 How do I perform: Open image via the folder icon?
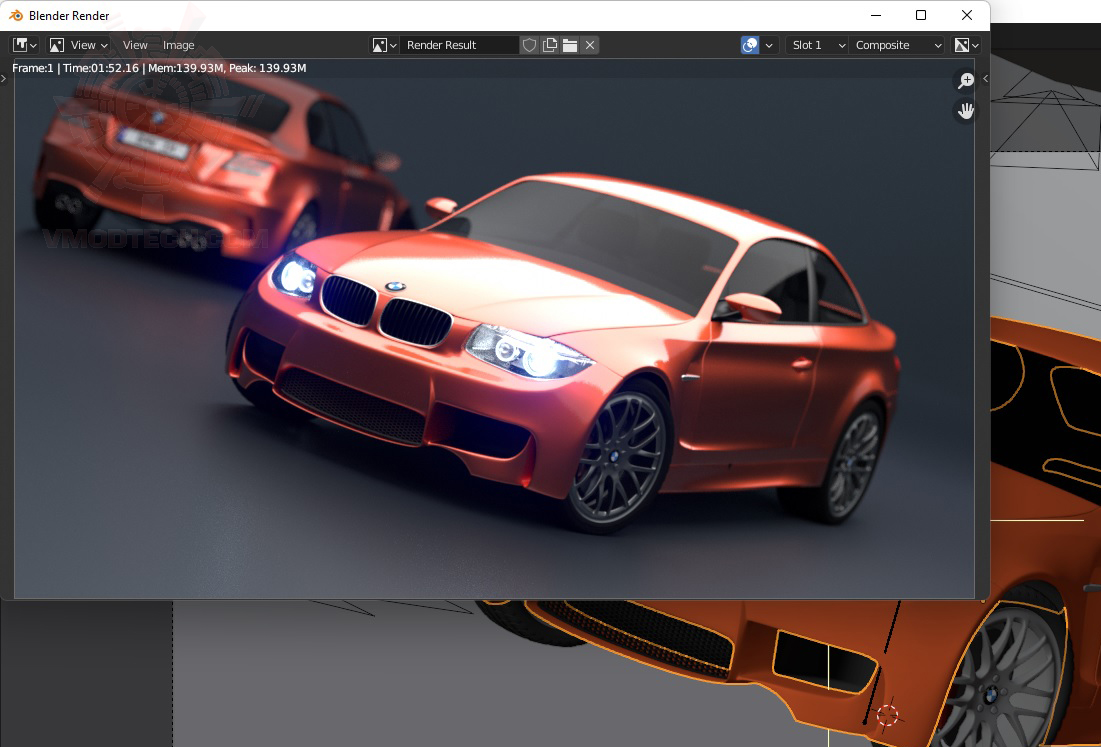(x=570, y=45)
